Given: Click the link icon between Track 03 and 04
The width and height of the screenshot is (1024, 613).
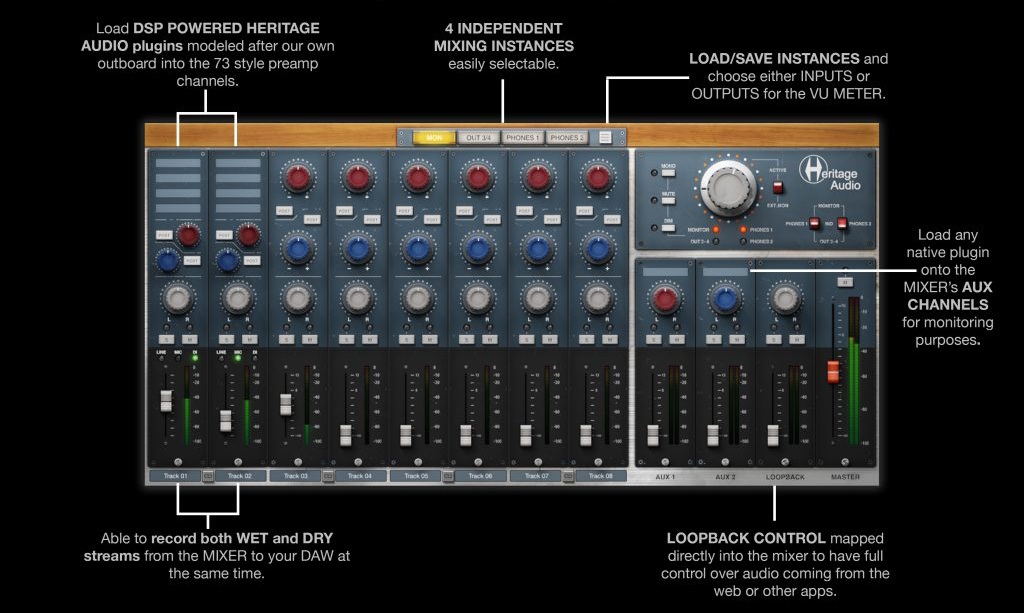Looking at the screenshot, I should click(328, 476).
